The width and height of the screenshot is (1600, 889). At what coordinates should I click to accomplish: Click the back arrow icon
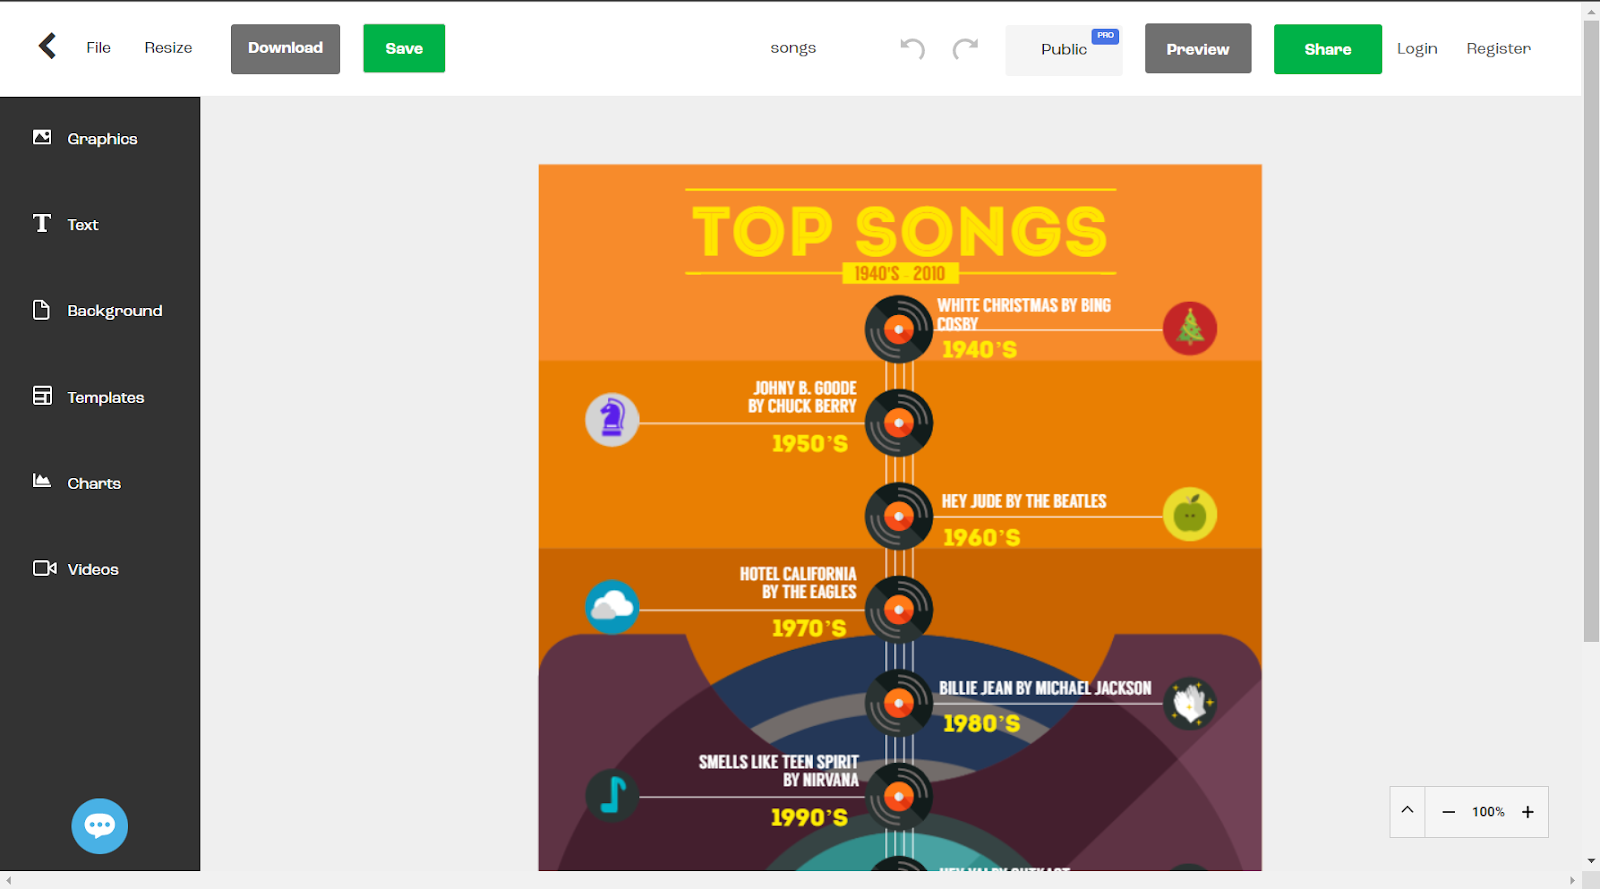47,46
